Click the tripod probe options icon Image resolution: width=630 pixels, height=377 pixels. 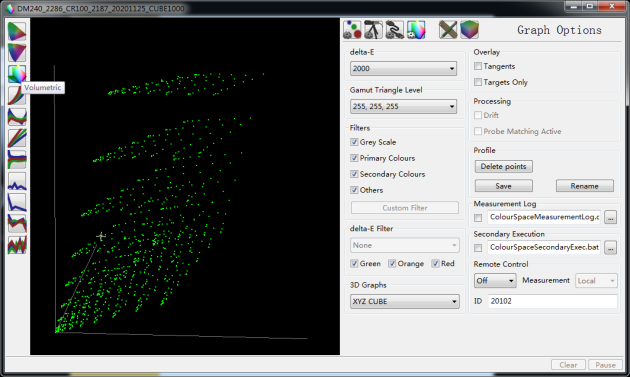tap(373, 30)
